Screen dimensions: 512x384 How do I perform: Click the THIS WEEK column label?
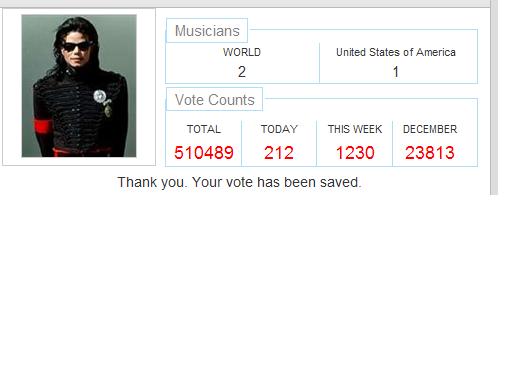[x=355, y=129]
